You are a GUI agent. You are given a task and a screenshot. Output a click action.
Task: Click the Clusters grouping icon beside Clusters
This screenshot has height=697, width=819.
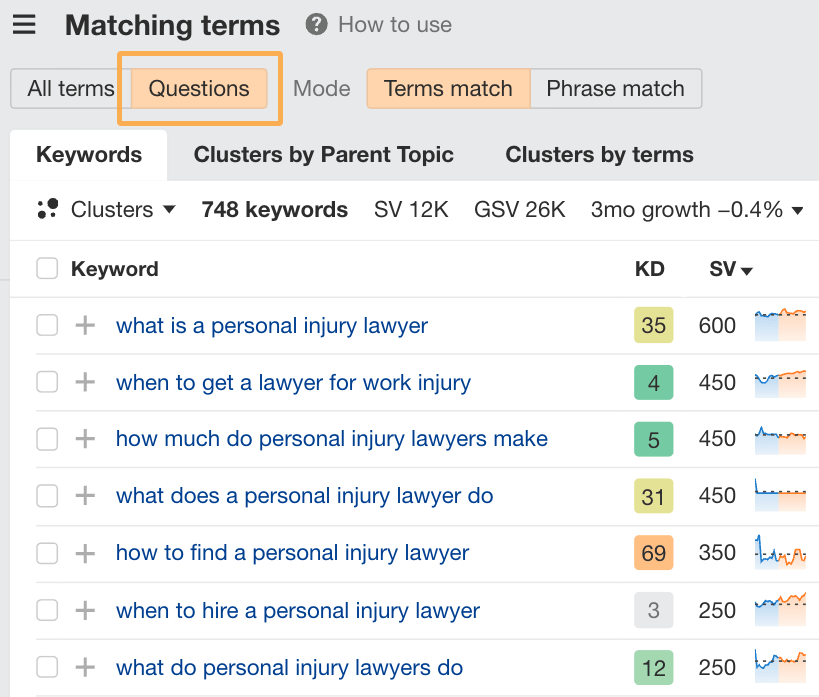pos(47,209)
